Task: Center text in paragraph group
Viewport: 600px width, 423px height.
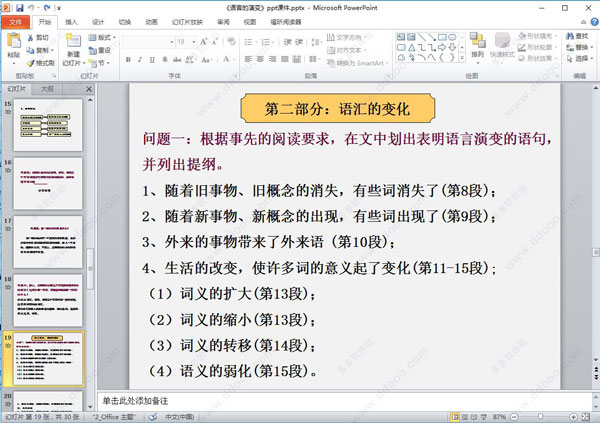Action: (260, 59)
